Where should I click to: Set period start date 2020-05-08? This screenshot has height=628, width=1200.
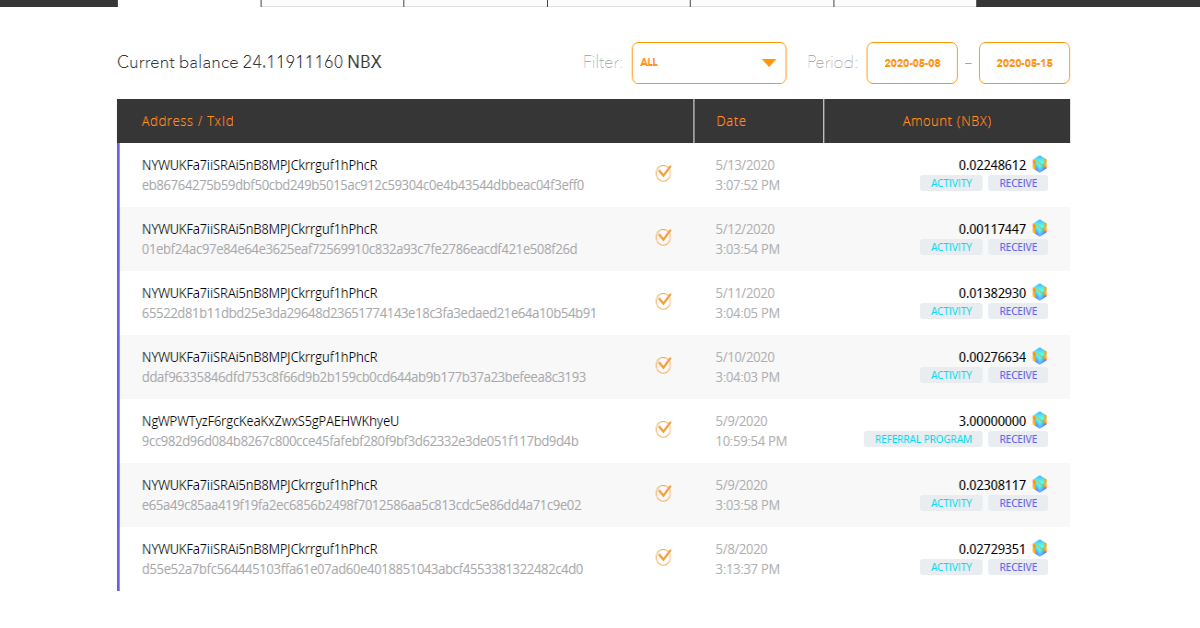click(912, 62)
